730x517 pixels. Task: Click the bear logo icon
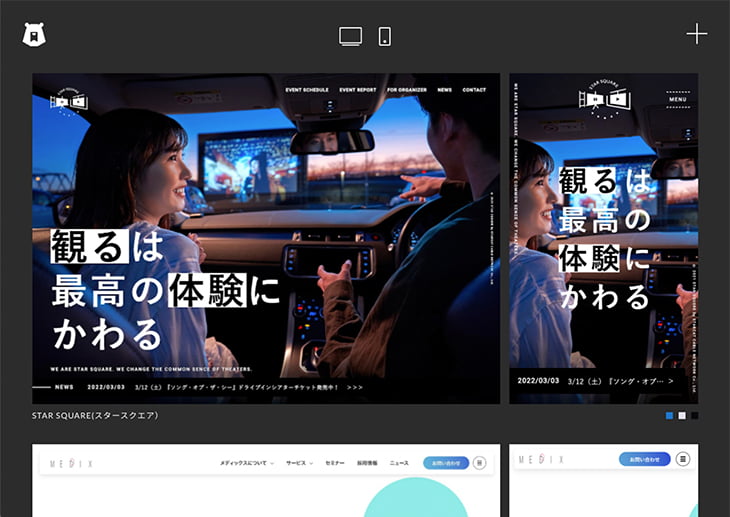tap(35, 35)
